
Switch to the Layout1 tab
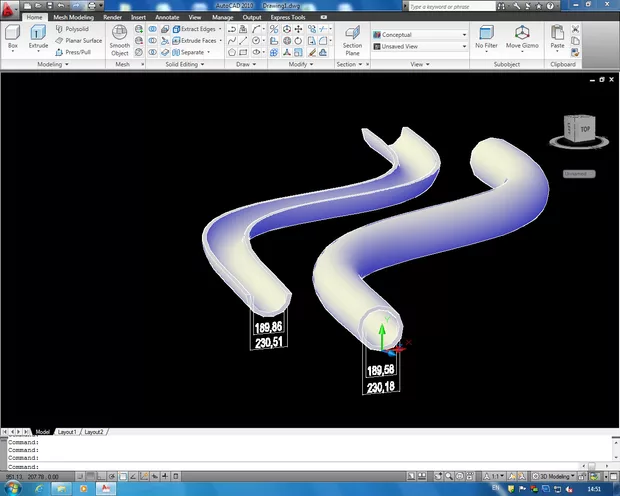(67, 431)
